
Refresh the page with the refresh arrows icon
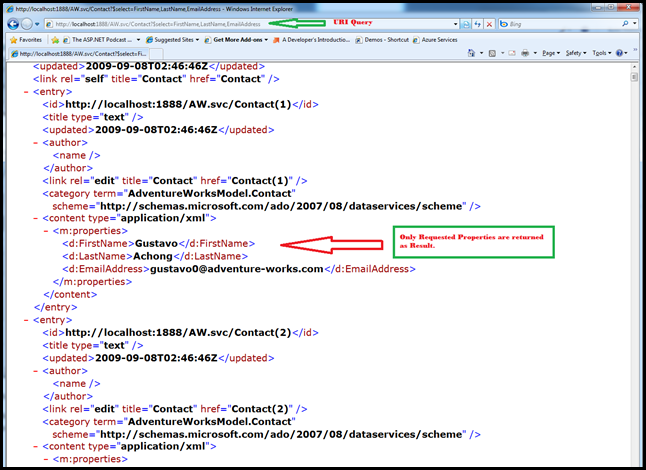click(477, 24)
